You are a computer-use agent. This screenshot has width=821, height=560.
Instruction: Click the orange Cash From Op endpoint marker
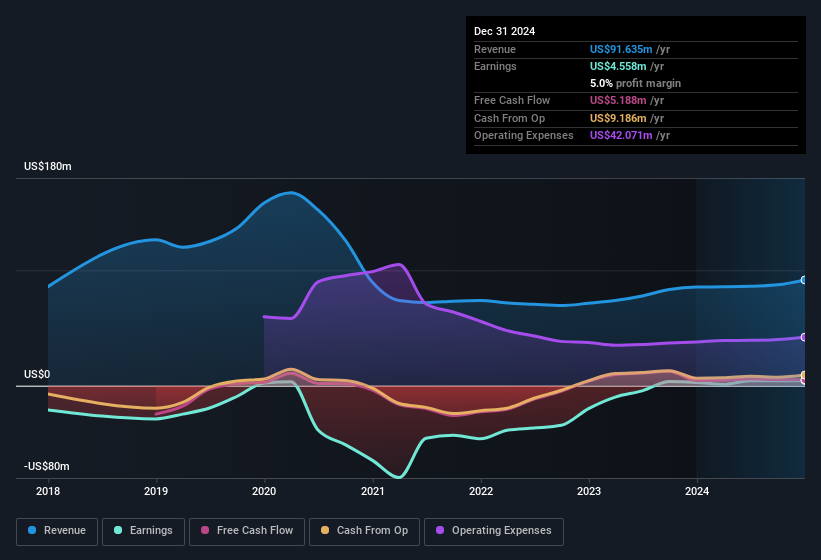(804, 375)
